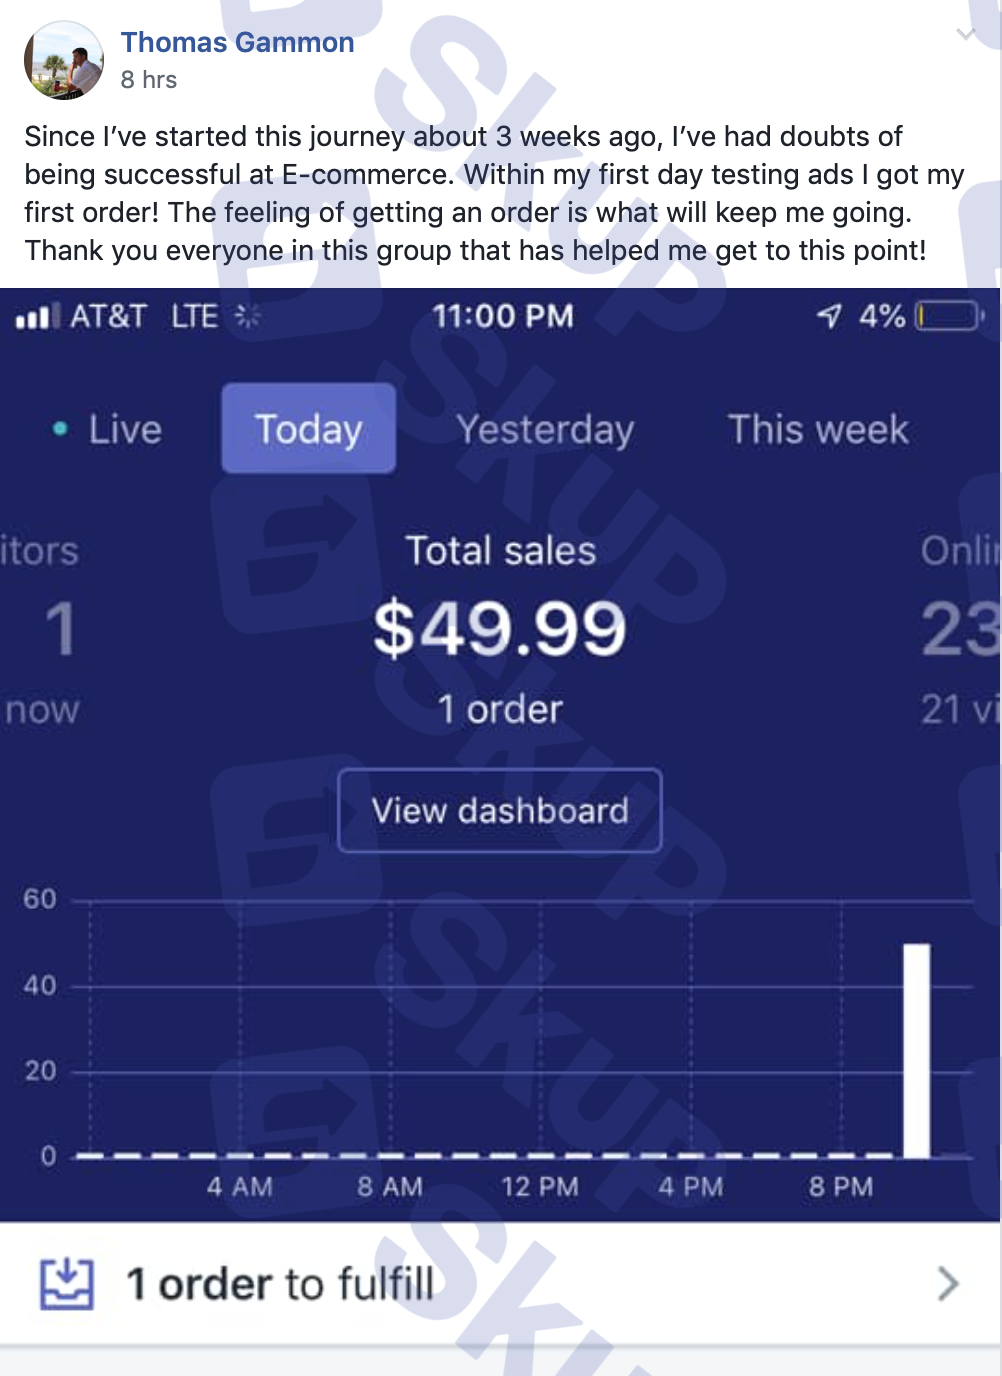The width and height of the screenshot is (1002, 1376).
Task: Click the View dashboard button
Action: (500, 810)
